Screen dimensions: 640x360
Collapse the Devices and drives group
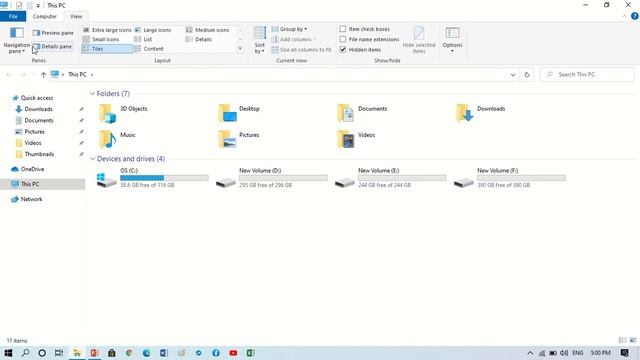[92, 159]
